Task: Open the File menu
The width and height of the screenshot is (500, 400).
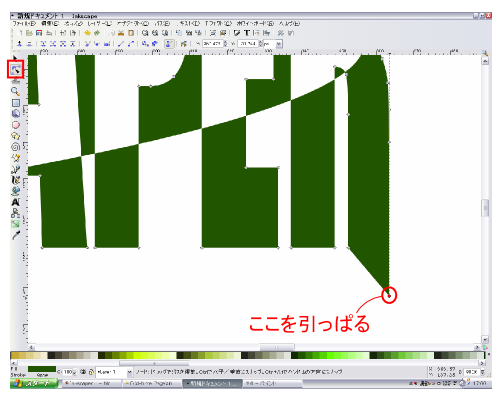Action: click(x=24, y=23)
